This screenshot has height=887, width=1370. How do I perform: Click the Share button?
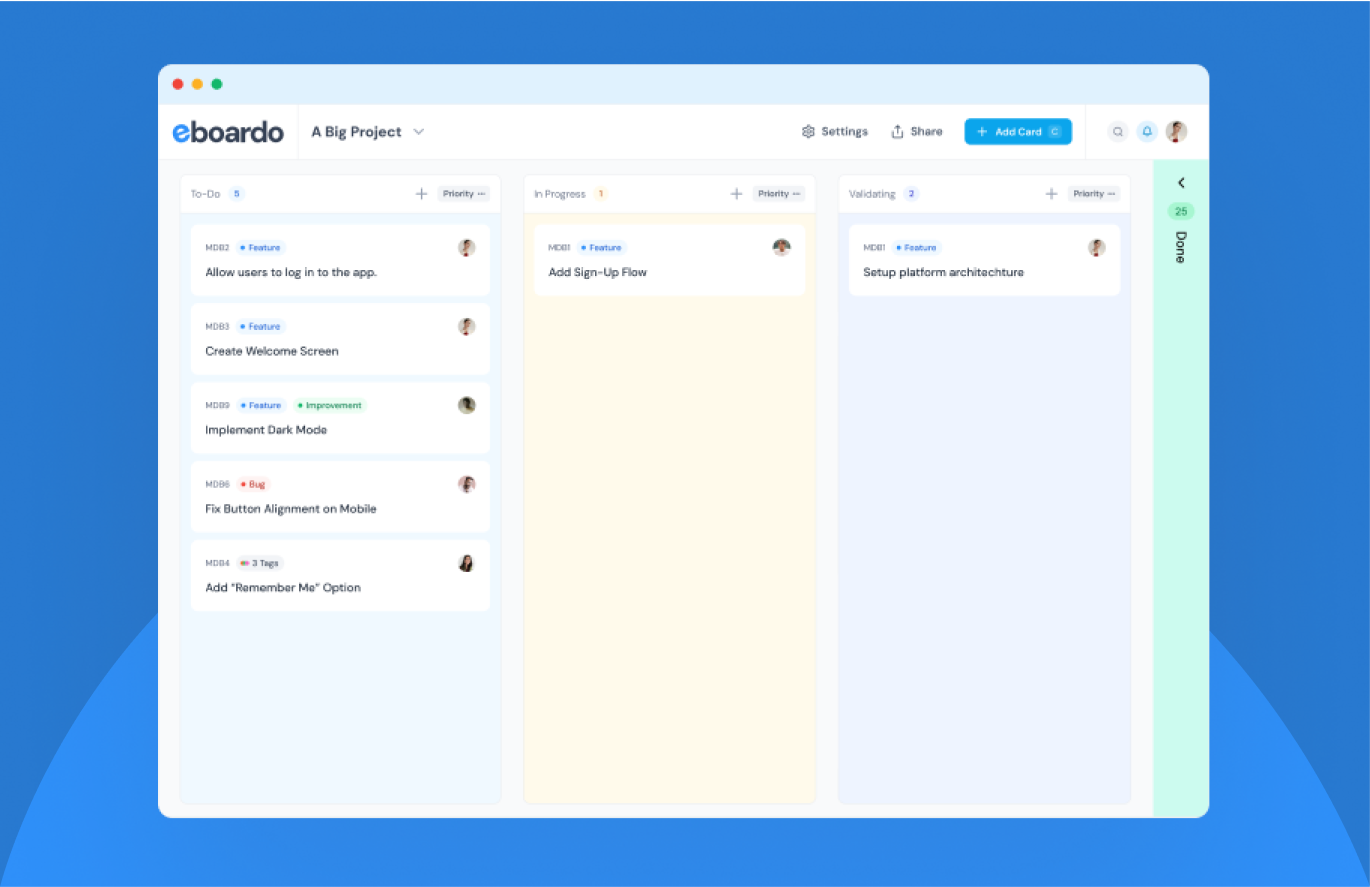click(x=916, y=132)
